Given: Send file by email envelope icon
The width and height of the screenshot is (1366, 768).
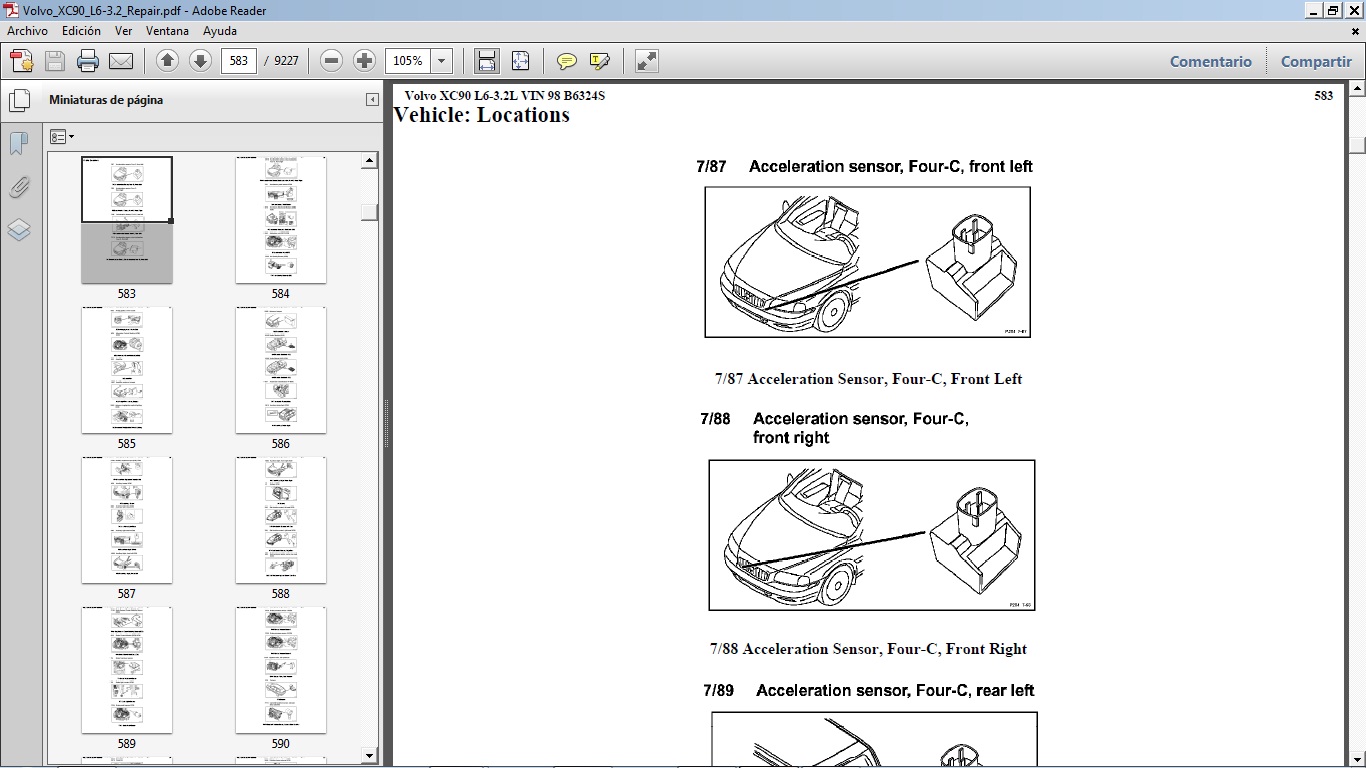Looking at the screenshot, I should pos(121,61).
